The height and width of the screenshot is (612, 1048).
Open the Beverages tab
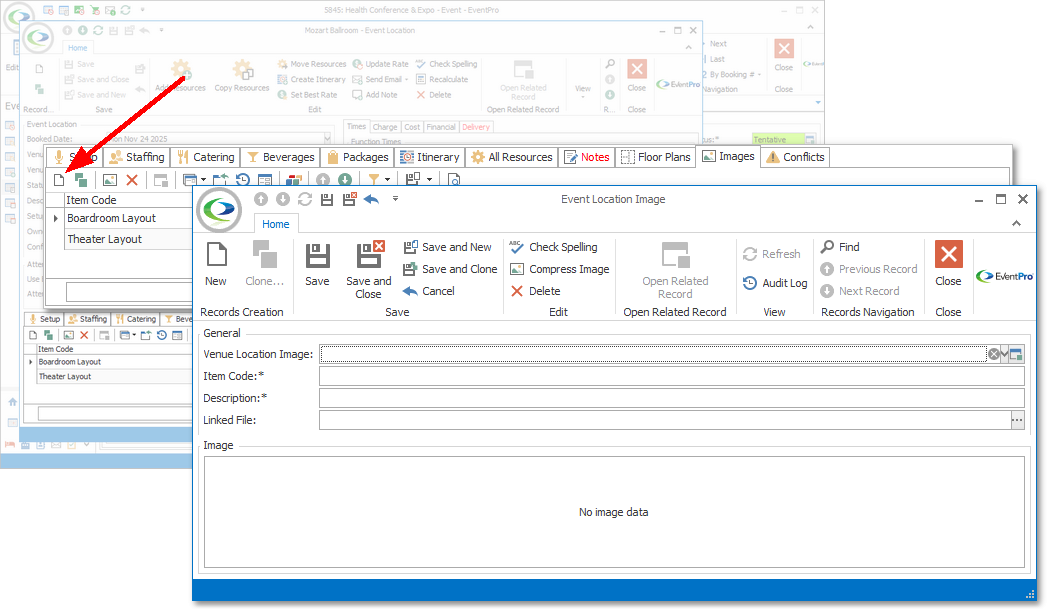[x=281, y=157]
